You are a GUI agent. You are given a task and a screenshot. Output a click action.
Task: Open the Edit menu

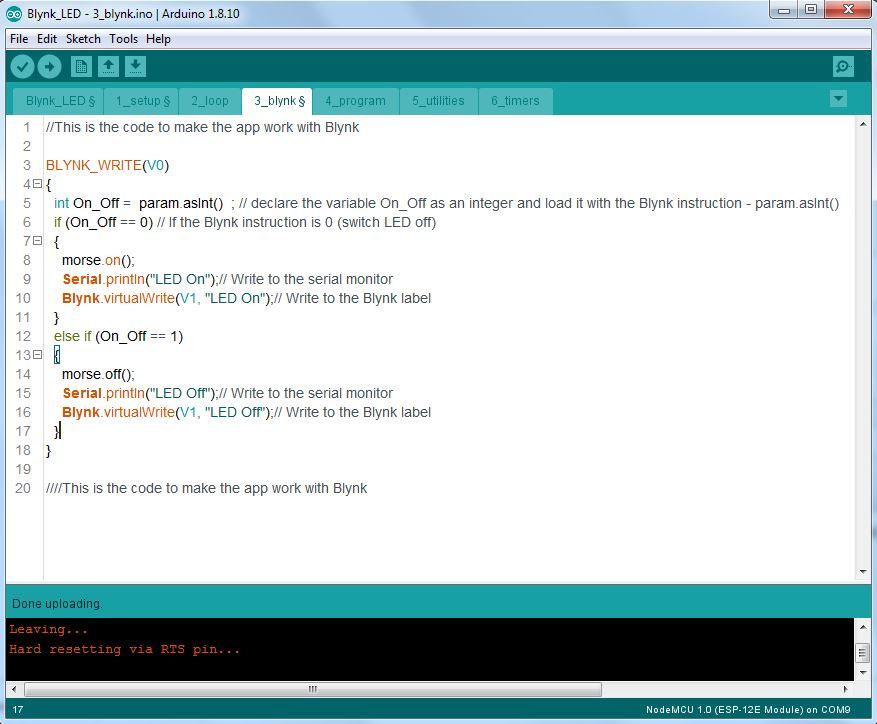(x=47, y=39)
